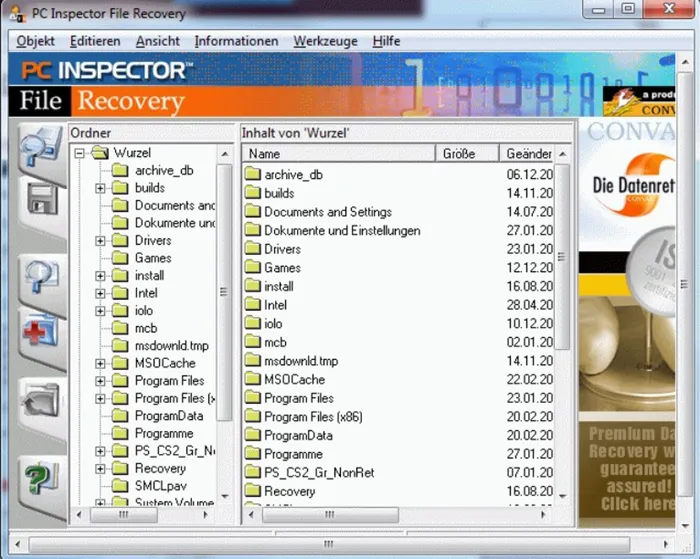
Task: Select the Wurzel folder icon in tree
Action: pos(100,153)
